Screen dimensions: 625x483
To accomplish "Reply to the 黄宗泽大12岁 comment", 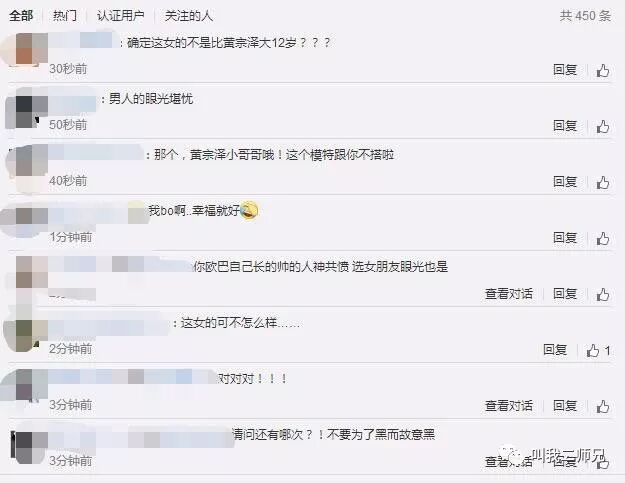I will (565, 70).
